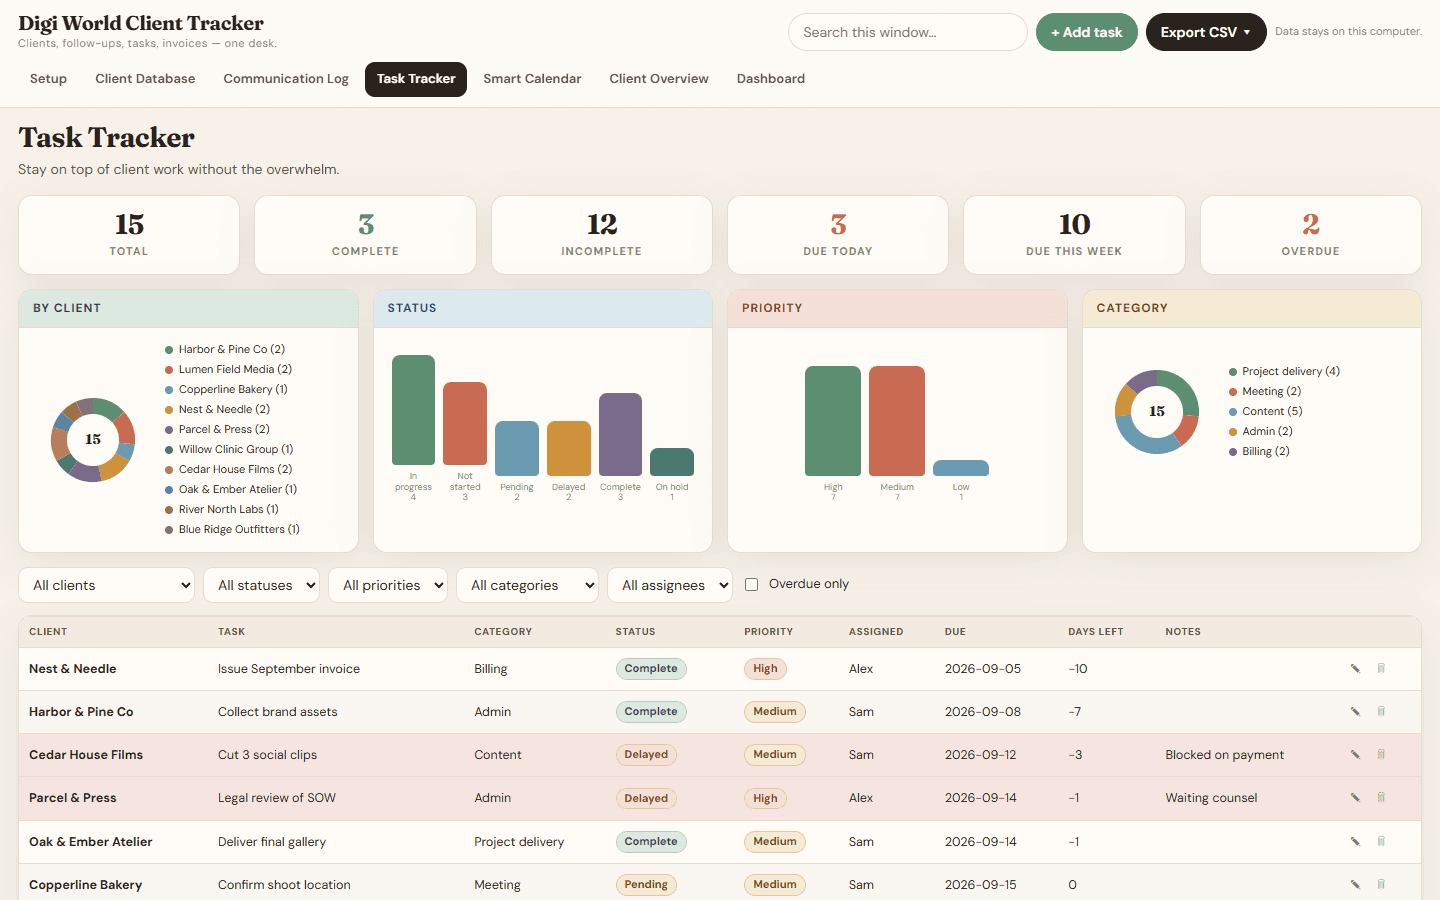Toggle the Overdue only checkbox
Image resolution: width=1440 pixels, height=900 pixels.
(x=752, y=584)
